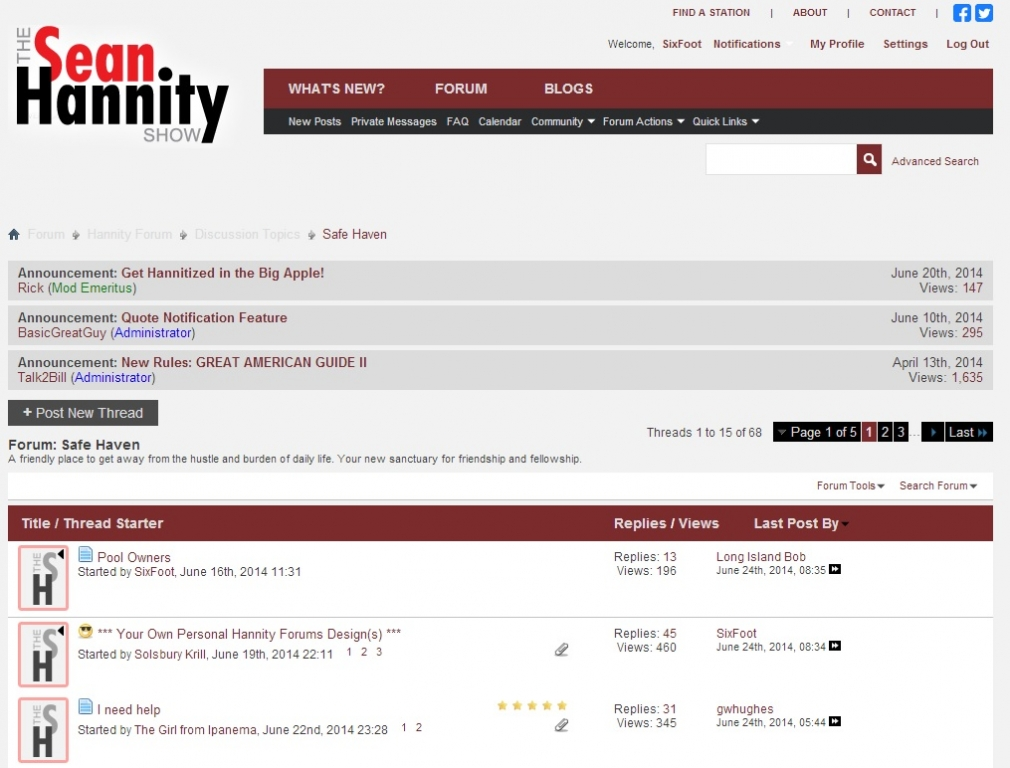The image size is (1010, 768).
Task: Open attachment paperclip on I need help thread
Action: click(x=562, y=725)
